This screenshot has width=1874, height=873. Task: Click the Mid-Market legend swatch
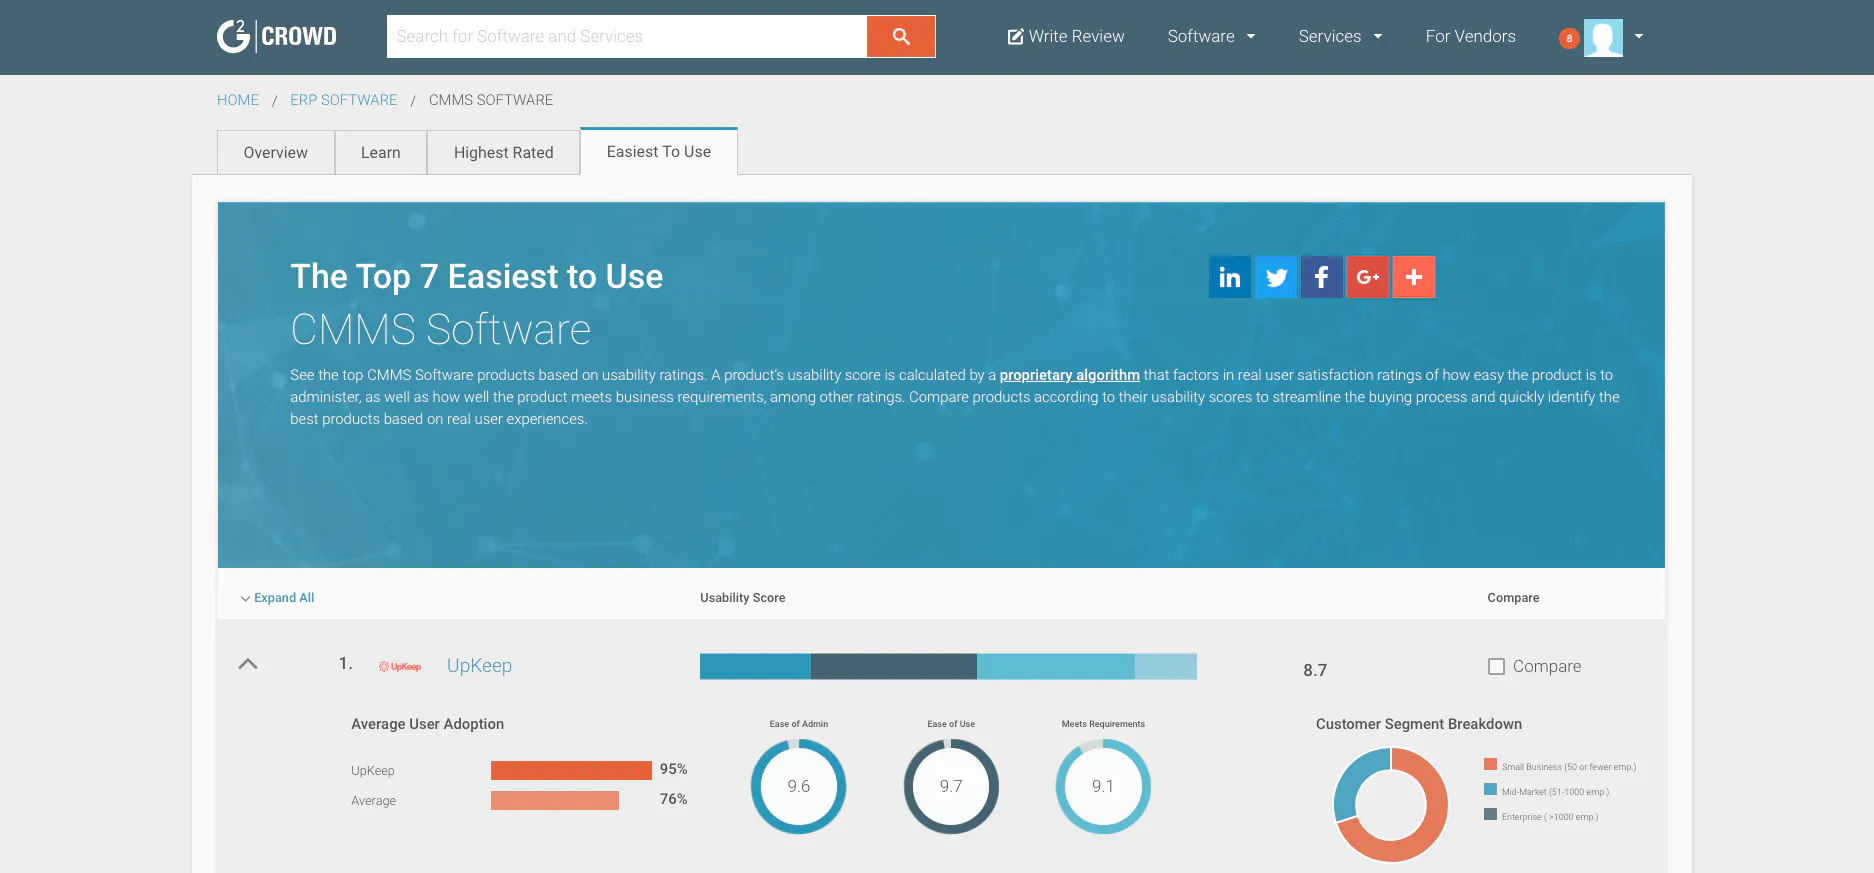point(1491,789)
